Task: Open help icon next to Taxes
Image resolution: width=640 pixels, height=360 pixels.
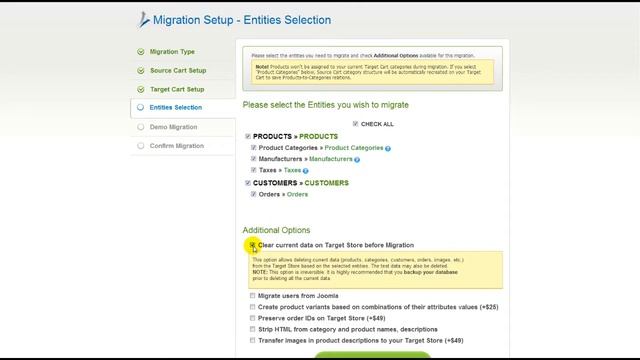Action: click(x=305, y=171)
